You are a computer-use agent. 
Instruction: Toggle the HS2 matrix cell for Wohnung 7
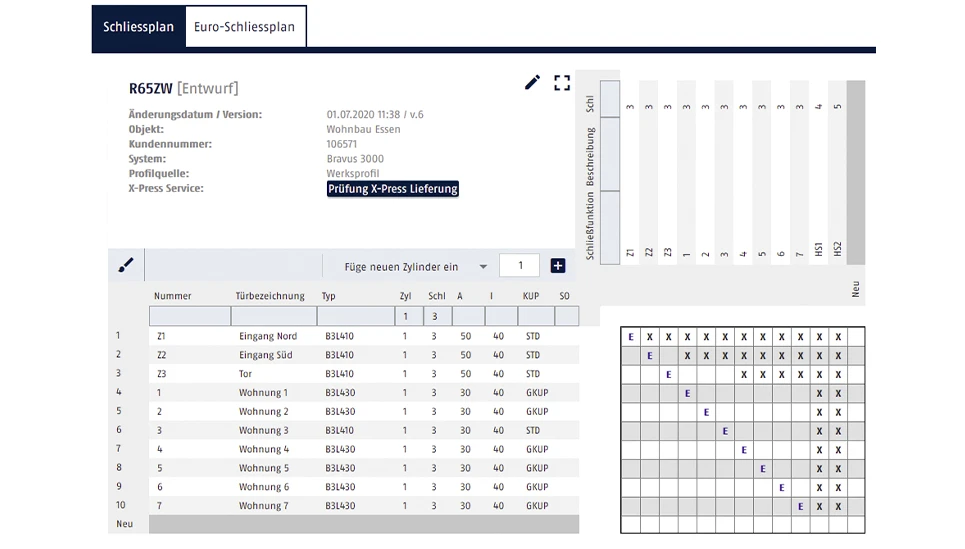coord(838,506)
